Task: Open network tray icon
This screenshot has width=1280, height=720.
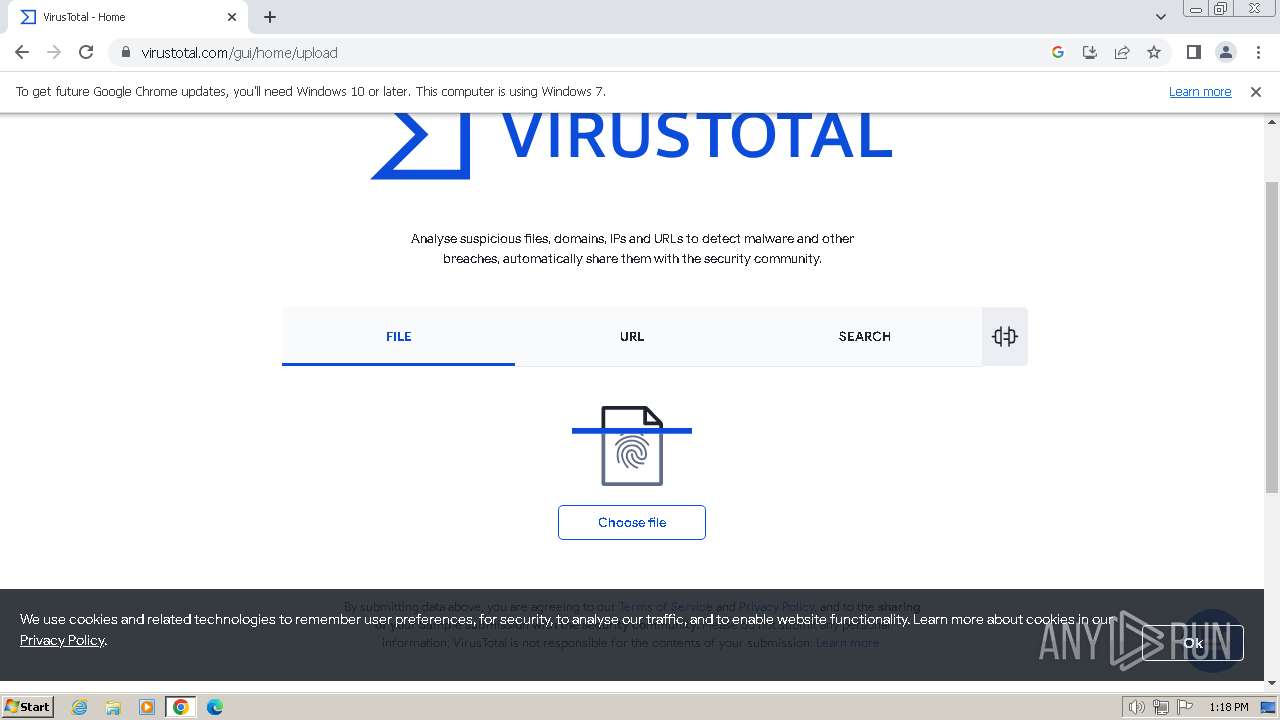Action: pyautogui.click(x=1161, y=707)
